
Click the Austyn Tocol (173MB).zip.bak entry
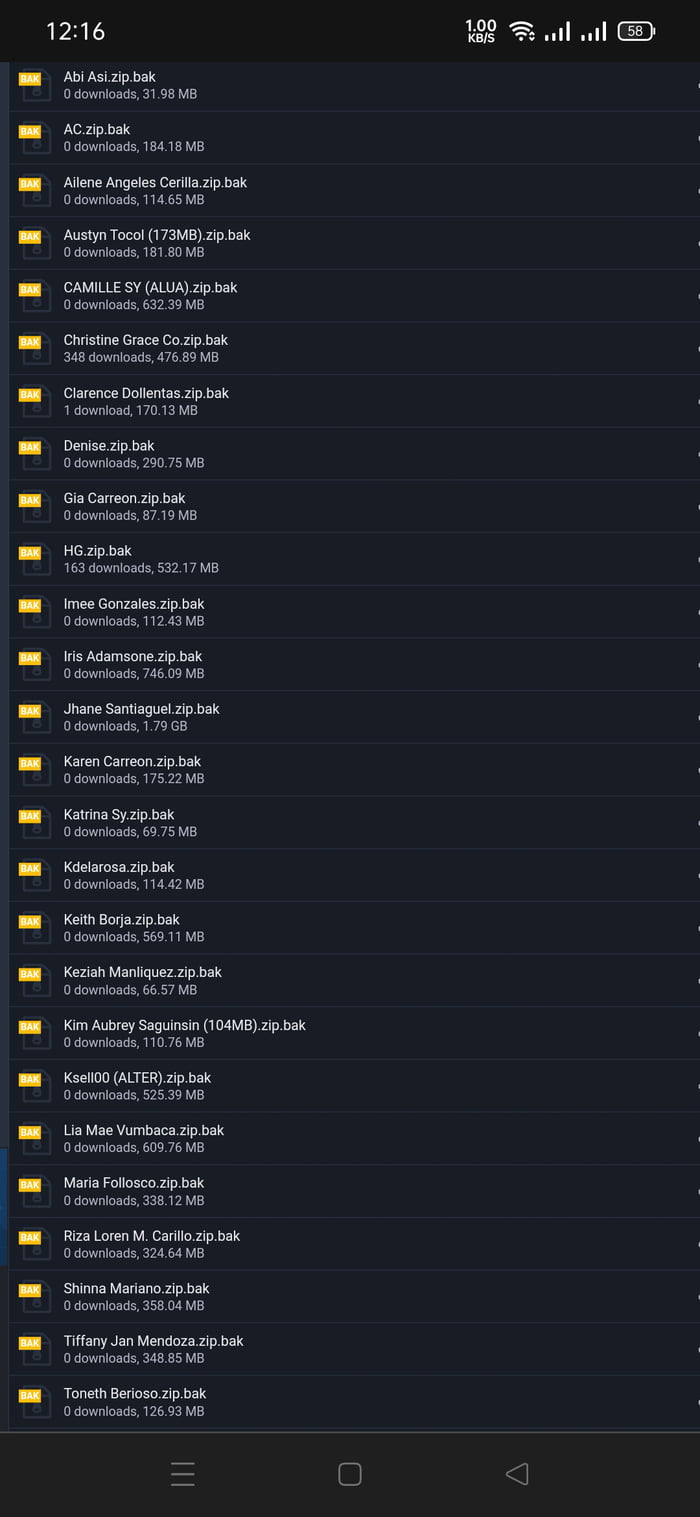pyautogui.click(x=157, y=235)
